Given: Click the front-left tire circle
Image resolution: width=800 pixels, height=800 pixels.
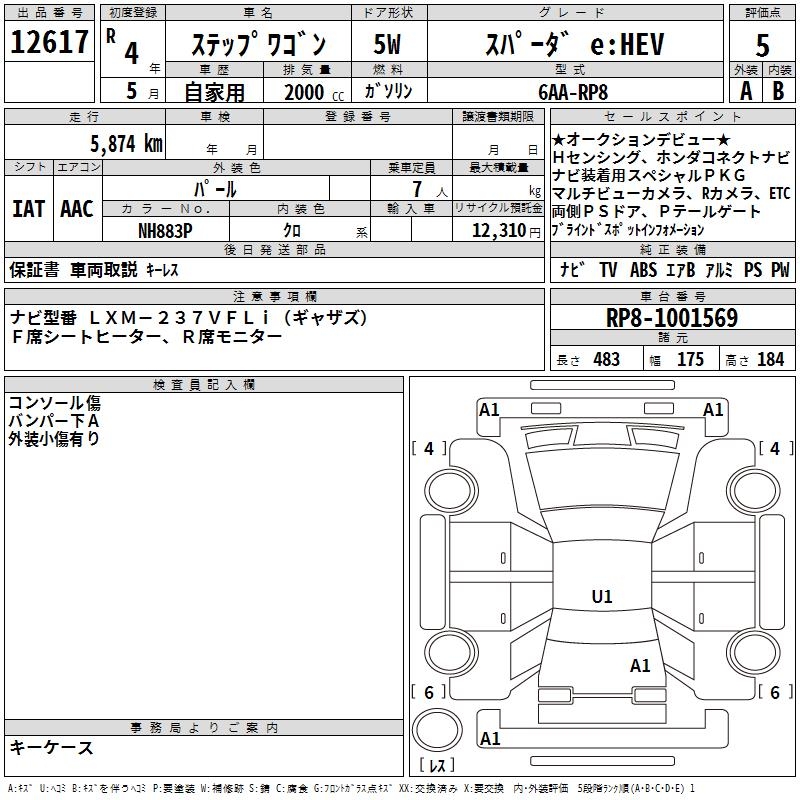Looking at the screenshot, I should point(450,491).
